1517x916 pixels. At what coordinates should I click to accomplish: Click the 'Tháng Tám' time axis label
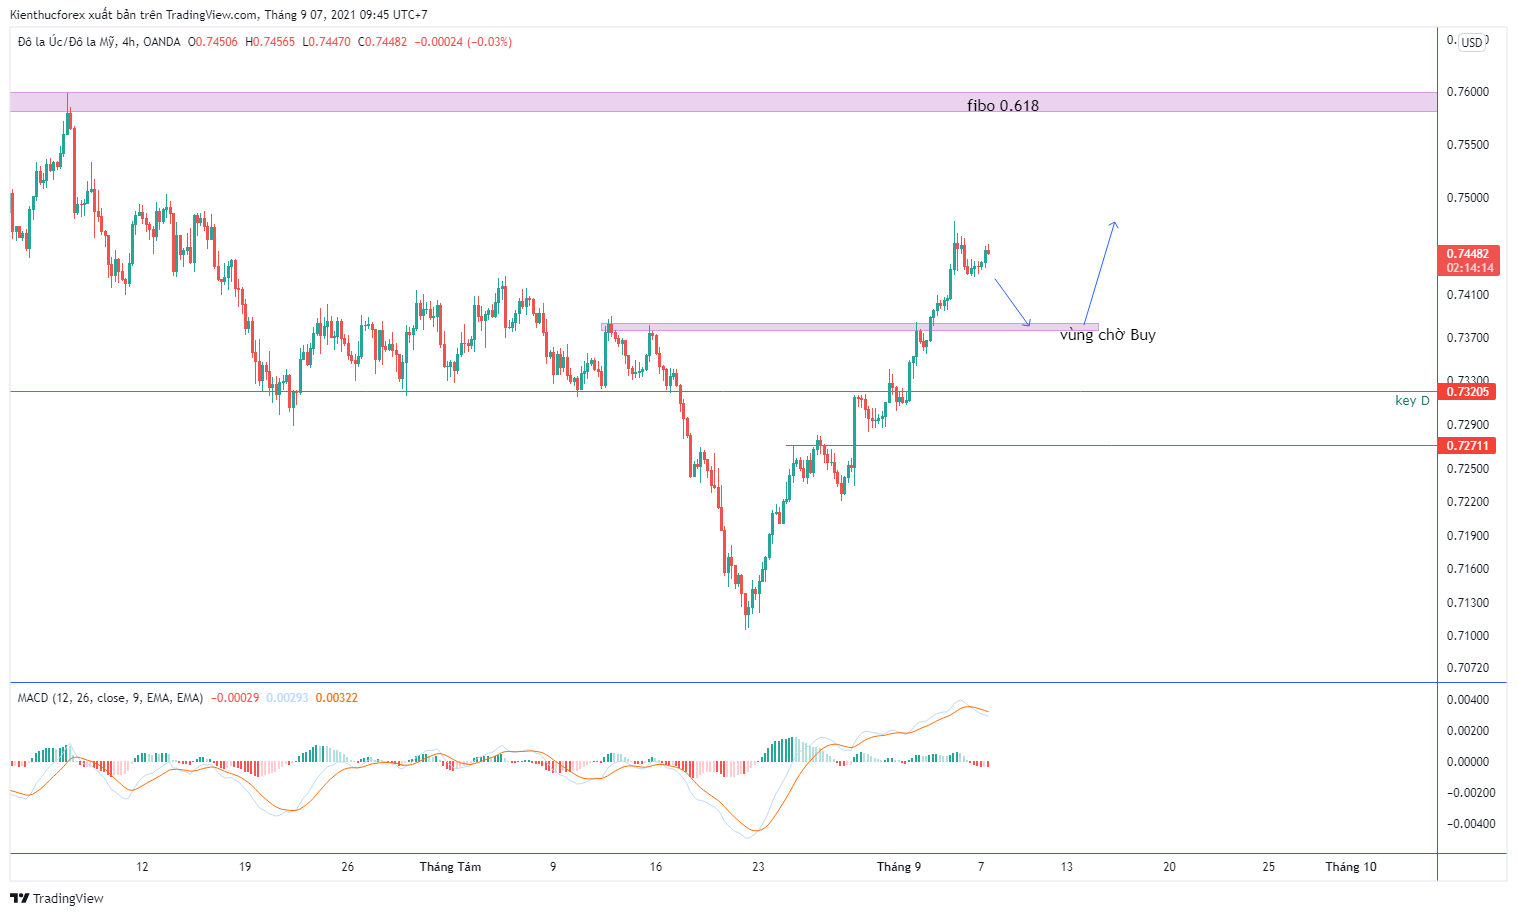point(450,867)
